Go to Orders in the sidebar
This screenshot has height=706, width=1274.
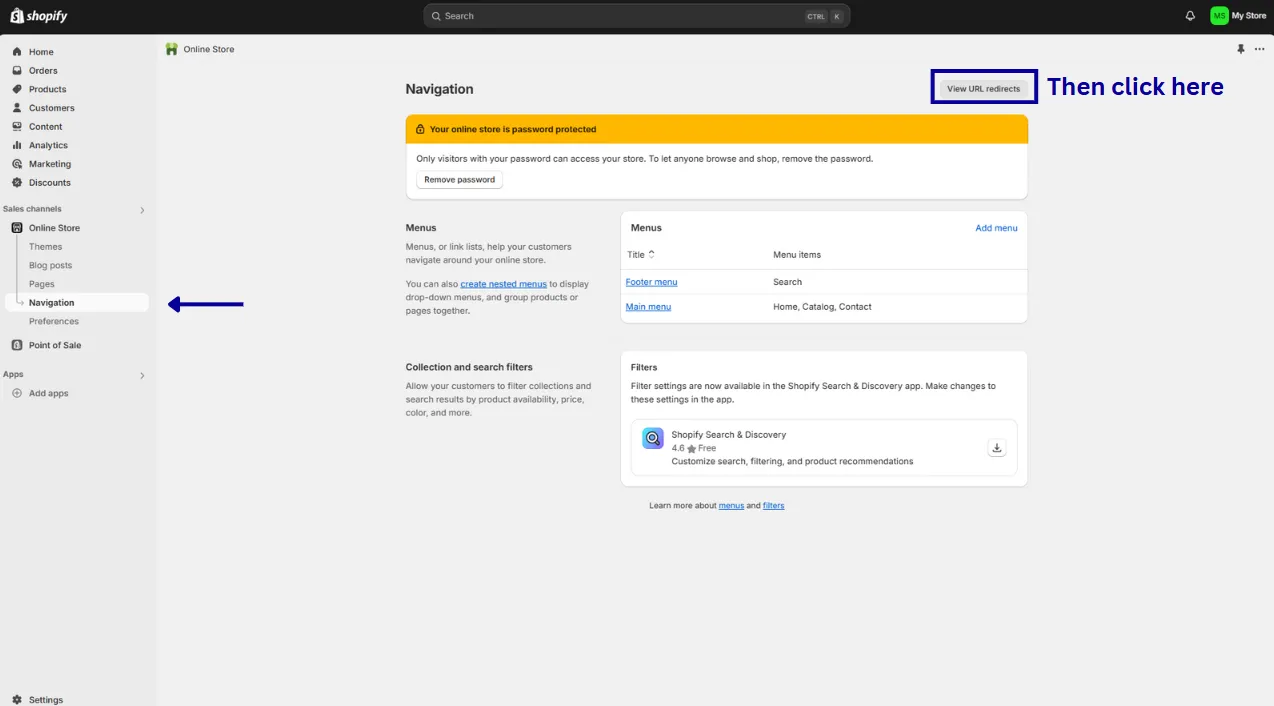(x=43, y=71)
